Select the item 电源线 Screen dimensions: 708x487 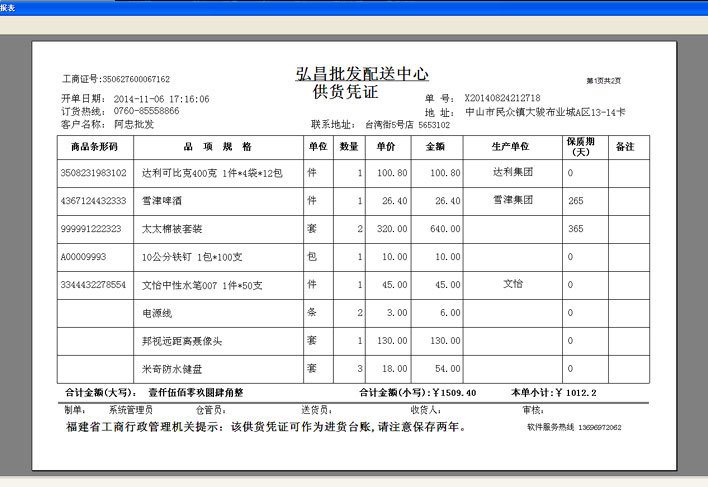(x=157, y=313)
